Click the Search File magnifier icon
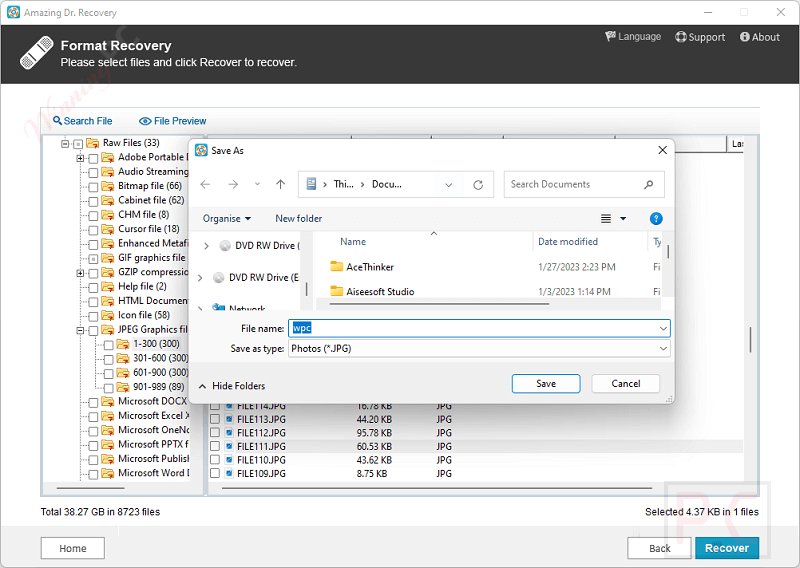Viewport: 800px width, 568px height. (57, 121)
